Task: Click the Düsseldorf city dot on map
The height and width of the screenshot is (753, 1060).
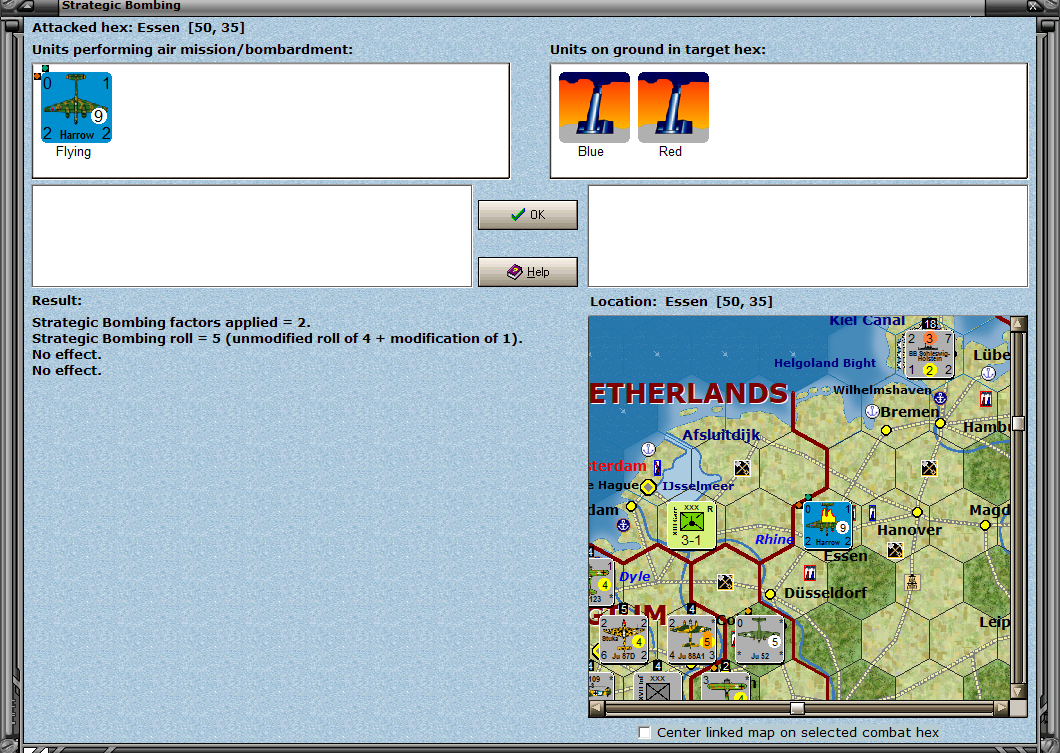Action: (770, 594)
